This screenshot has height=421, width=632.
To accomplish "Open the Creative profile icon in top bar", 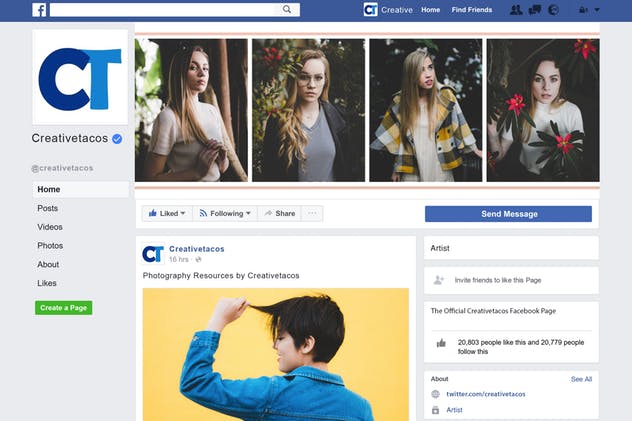I will click(x=370, y=10).
